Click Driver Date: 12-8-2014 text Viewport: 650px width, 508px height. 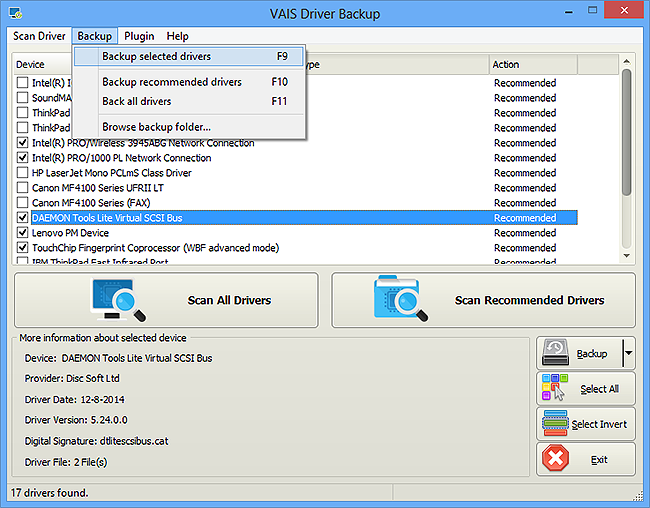(x=75, y=399)
